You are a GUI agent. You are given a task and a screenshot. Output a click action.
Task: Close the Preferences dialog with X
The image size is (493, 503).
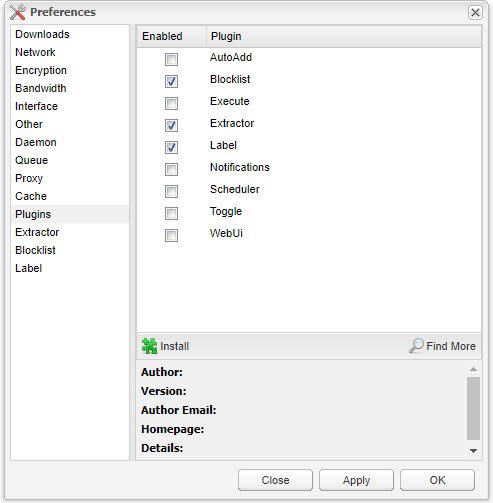click(x=475, y=13)
